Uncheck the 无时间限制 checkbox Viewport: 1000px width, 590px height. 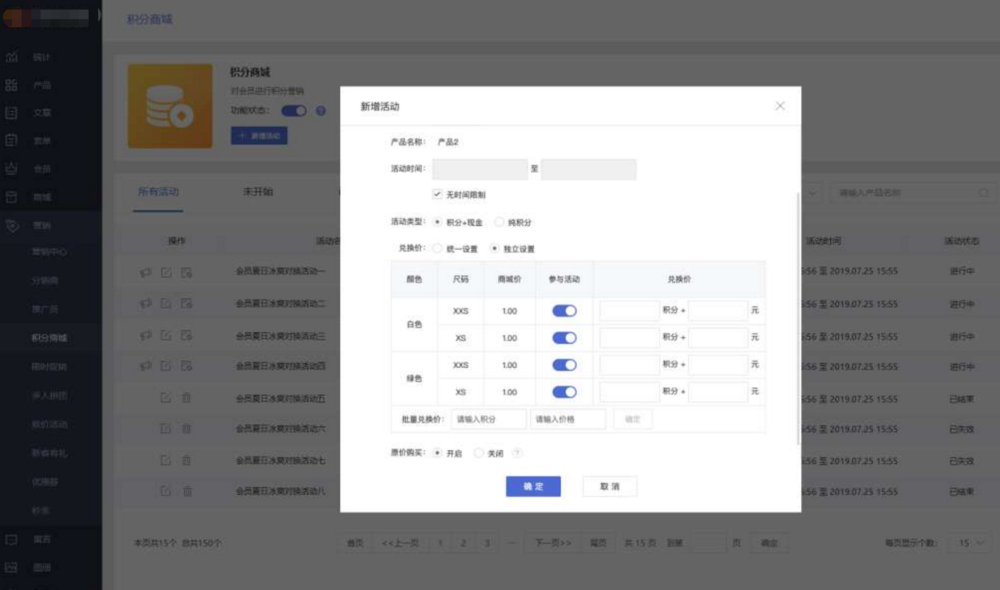pos(437,194)
